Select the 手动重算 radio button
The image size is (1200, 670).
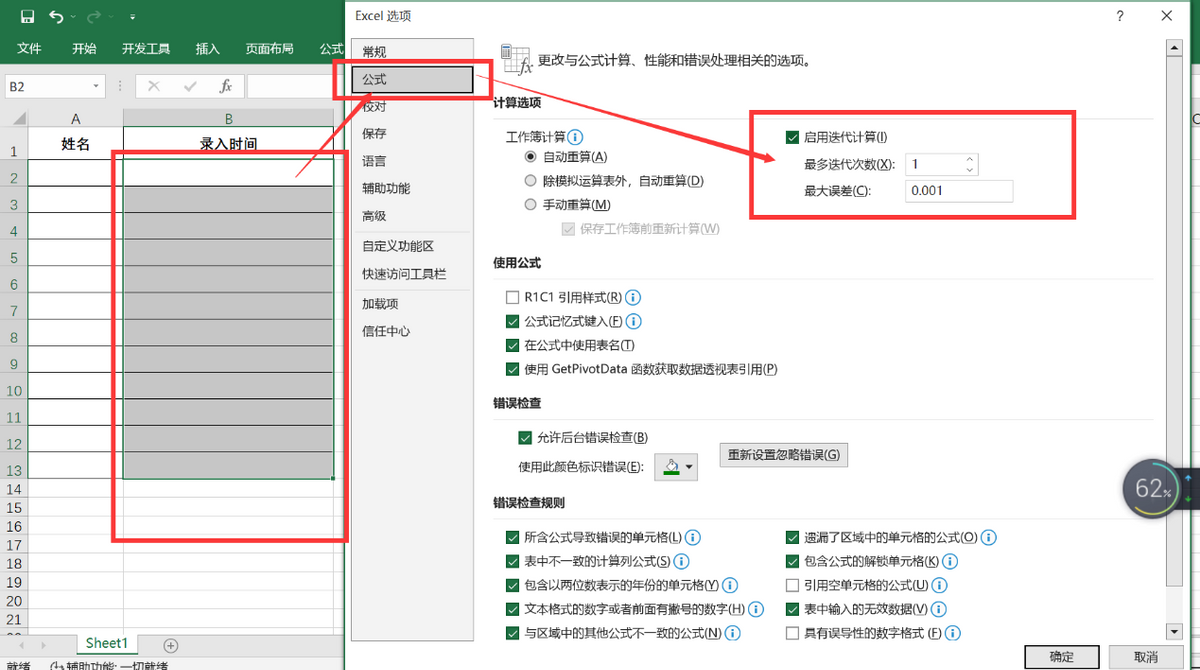point(531,205)
